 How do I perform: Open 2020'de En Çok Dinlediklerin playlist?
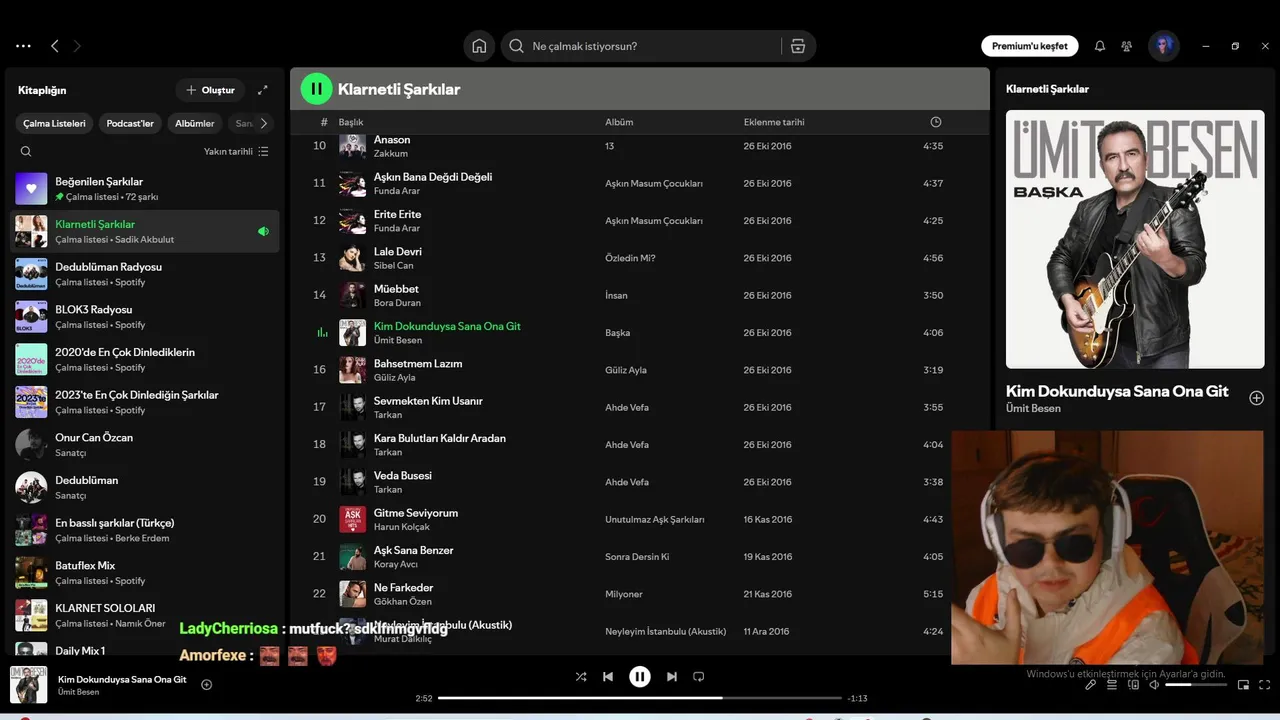click(x=145, y=359)
